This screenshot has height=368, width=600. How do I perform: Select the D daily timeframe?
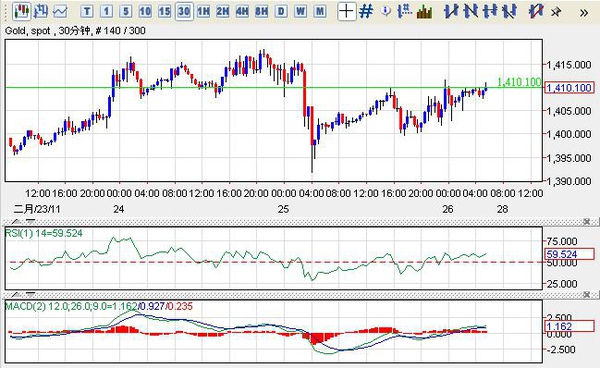pyautogui.click(x=281, y=11)
